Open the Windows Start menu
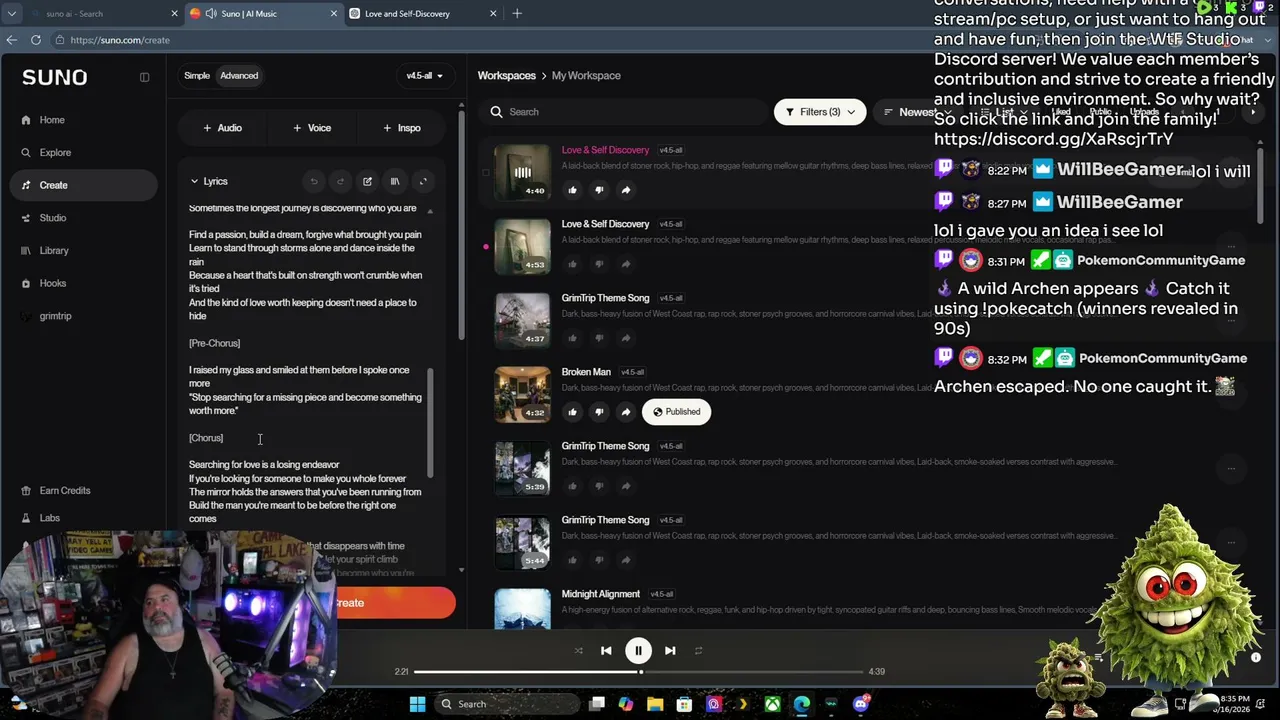The width and height of the screenshot is (1280, 720). point(417,704)
